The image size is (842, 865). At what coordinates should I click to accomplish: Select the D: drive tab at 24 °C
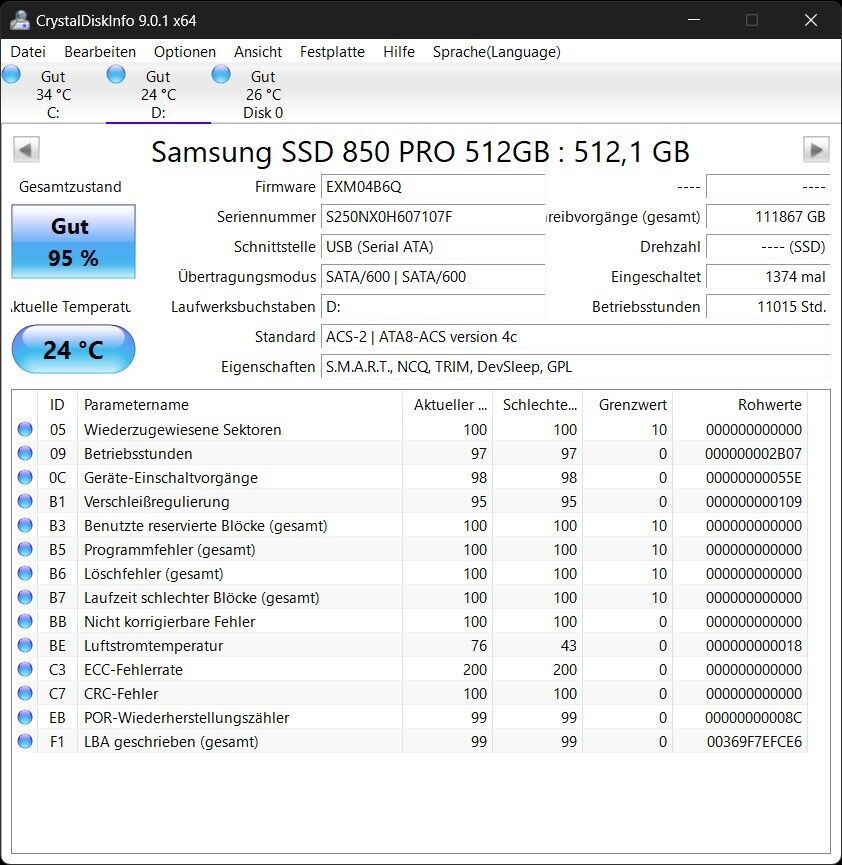158,94
